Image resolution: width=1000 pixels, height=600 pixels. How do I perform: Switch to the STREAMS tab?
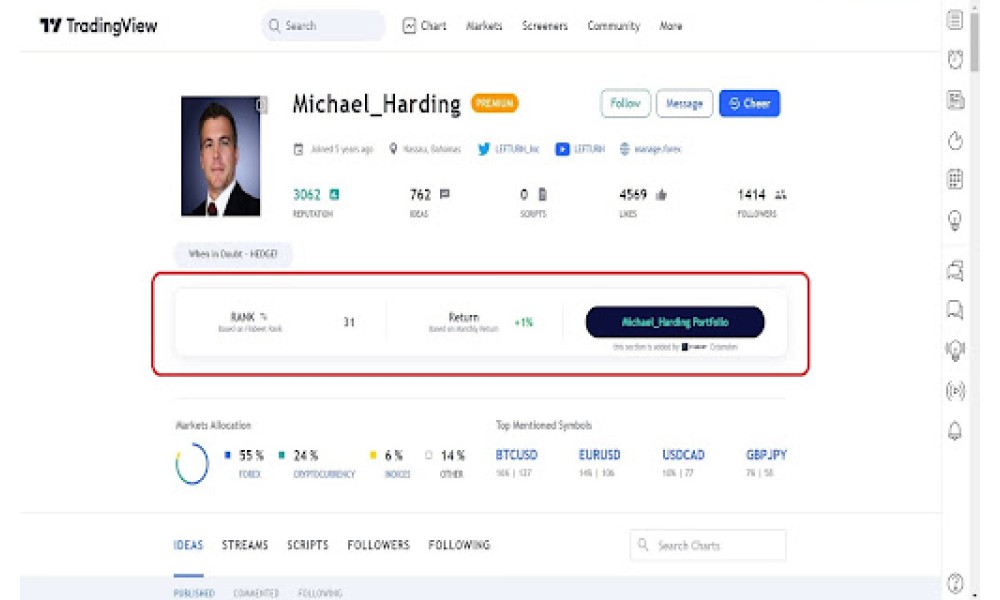(245, 545)
